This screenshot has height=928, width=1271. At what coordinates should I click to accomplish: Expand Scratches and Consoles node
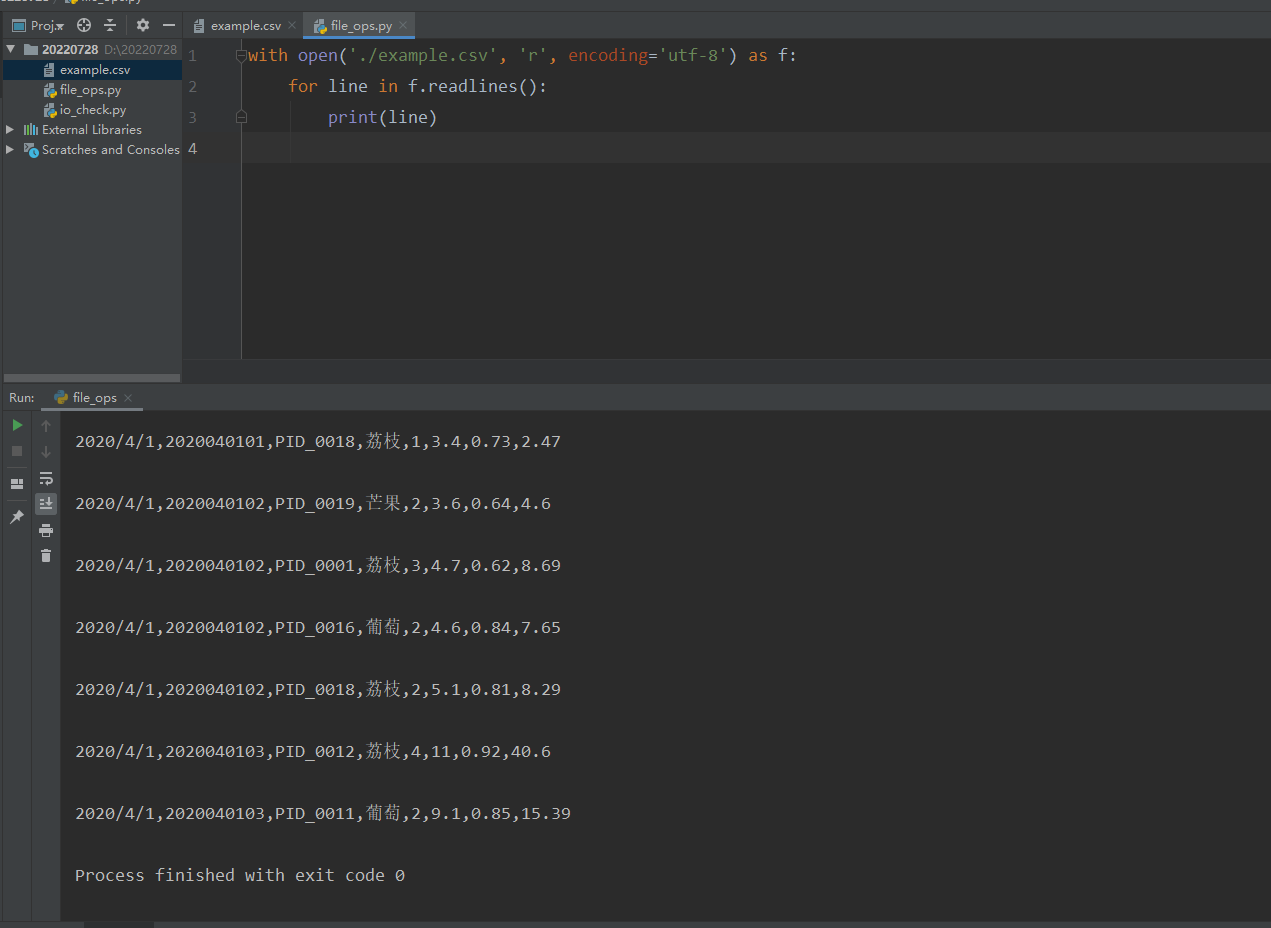(11, 149)
